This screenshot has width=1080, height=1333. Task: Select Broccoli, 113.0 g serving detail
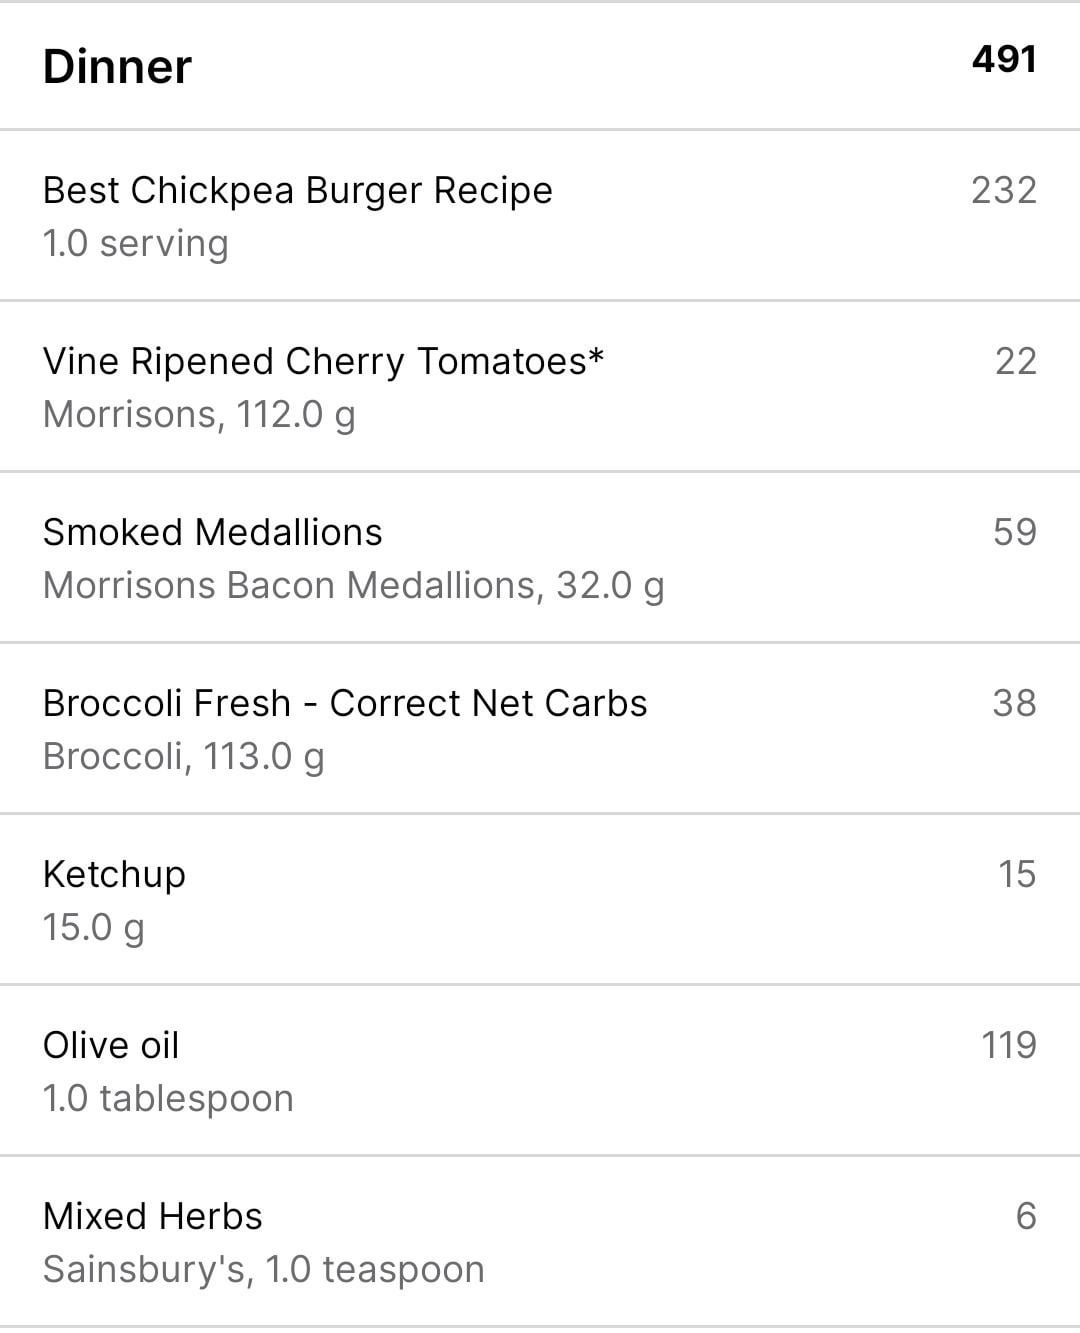click(183, 757)
